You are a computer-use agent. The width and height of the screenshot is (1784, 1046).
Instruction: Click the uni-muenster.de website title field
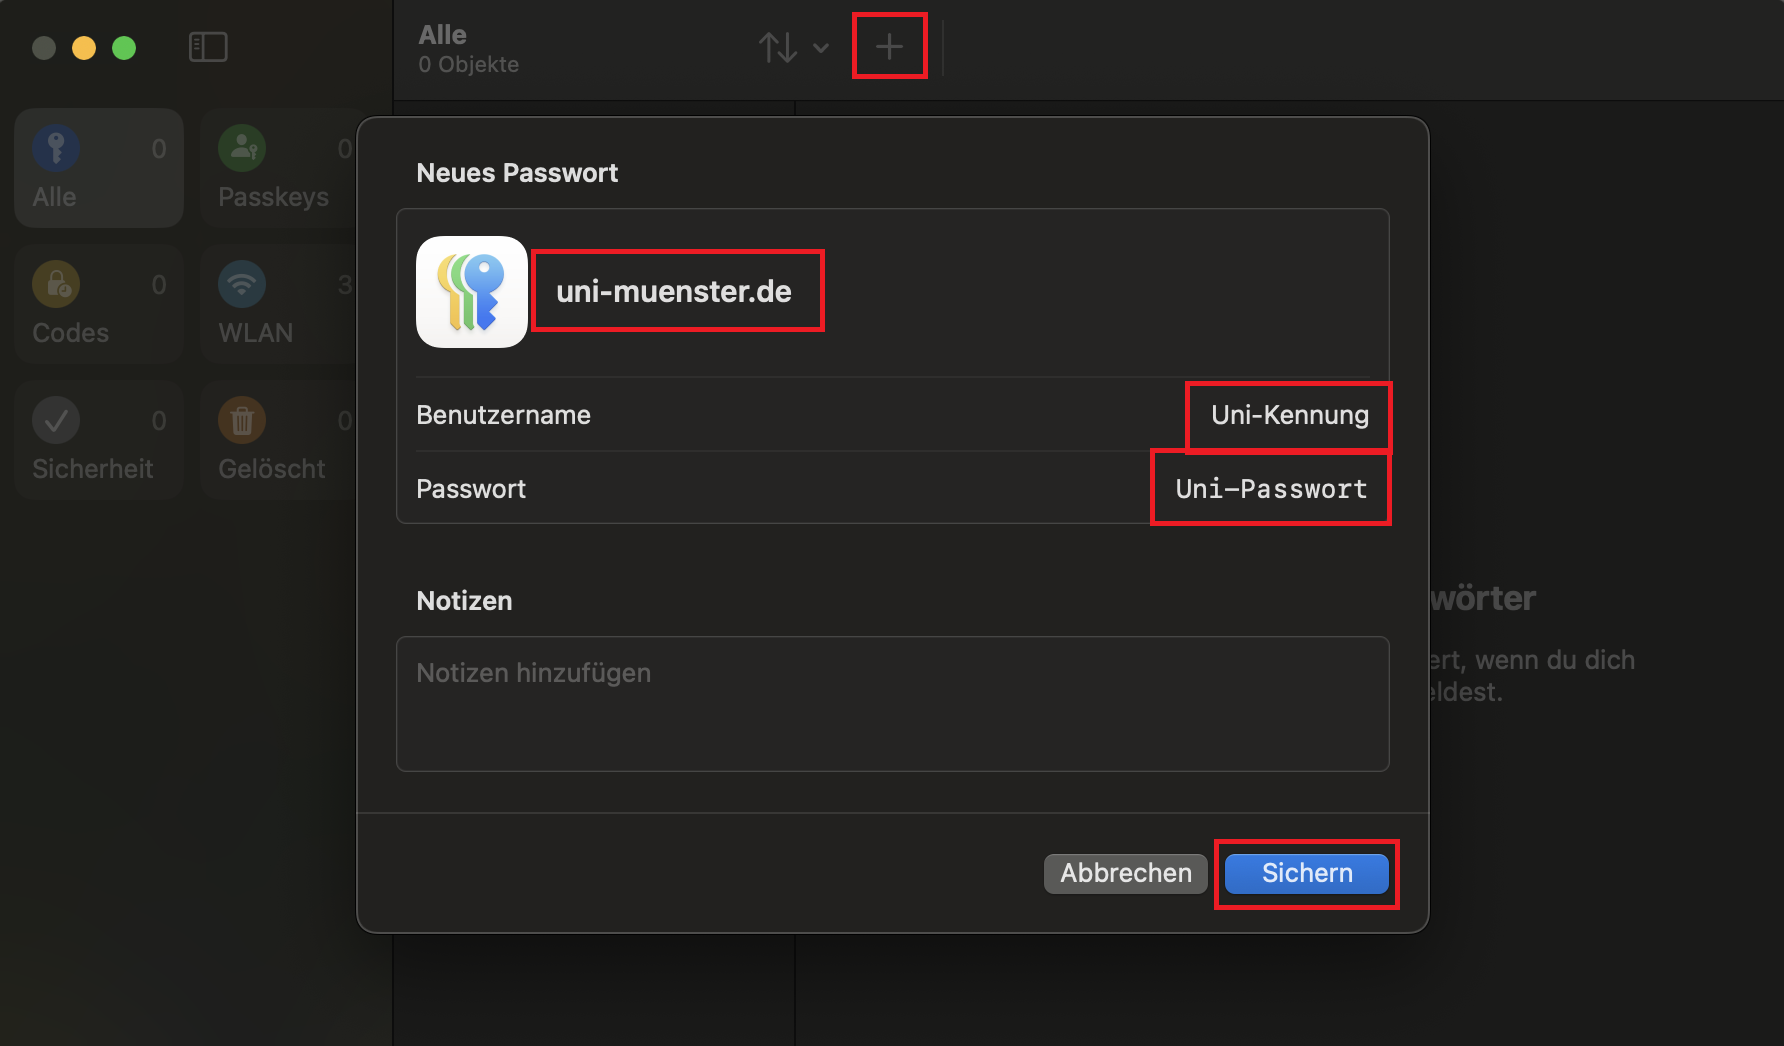[675, 291]
